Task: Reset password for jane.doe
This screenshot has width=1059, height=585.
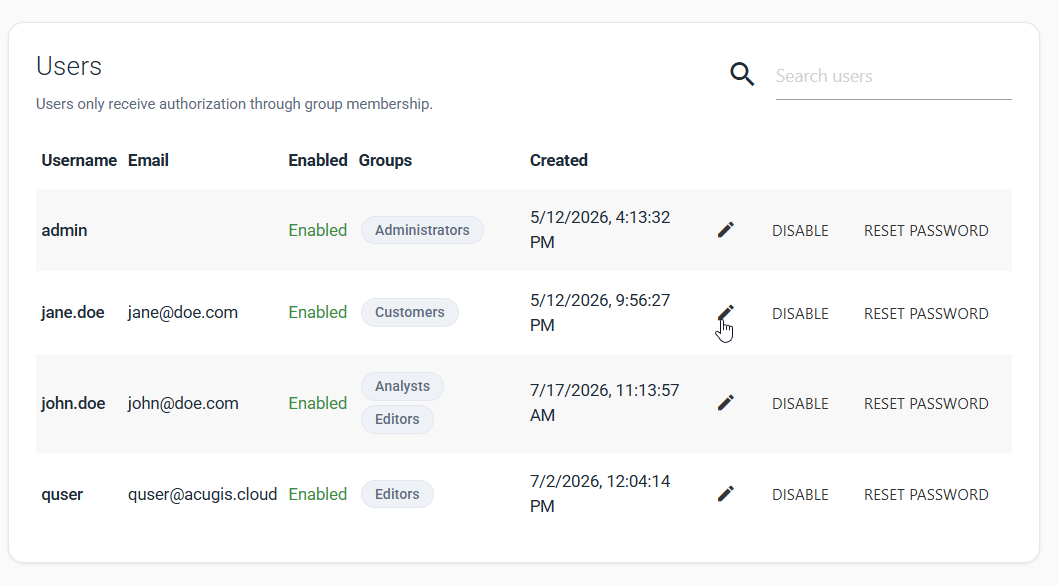Action: [926, 313]
